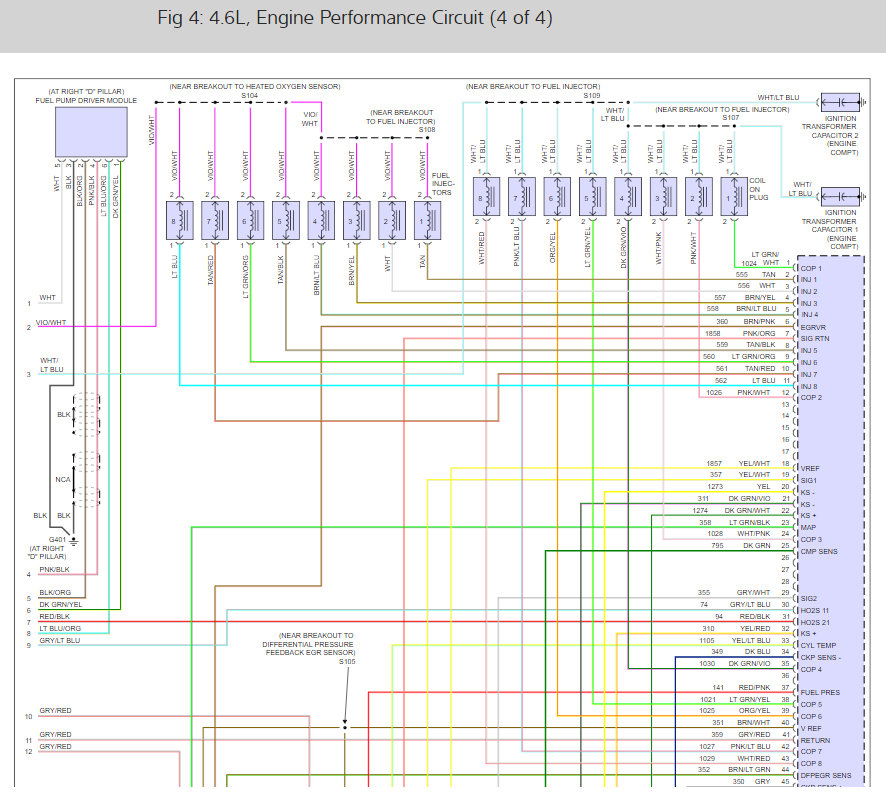Click fuel injector 2 coil symbol
The image size is (886, 800).
click(x=392, y=221)
